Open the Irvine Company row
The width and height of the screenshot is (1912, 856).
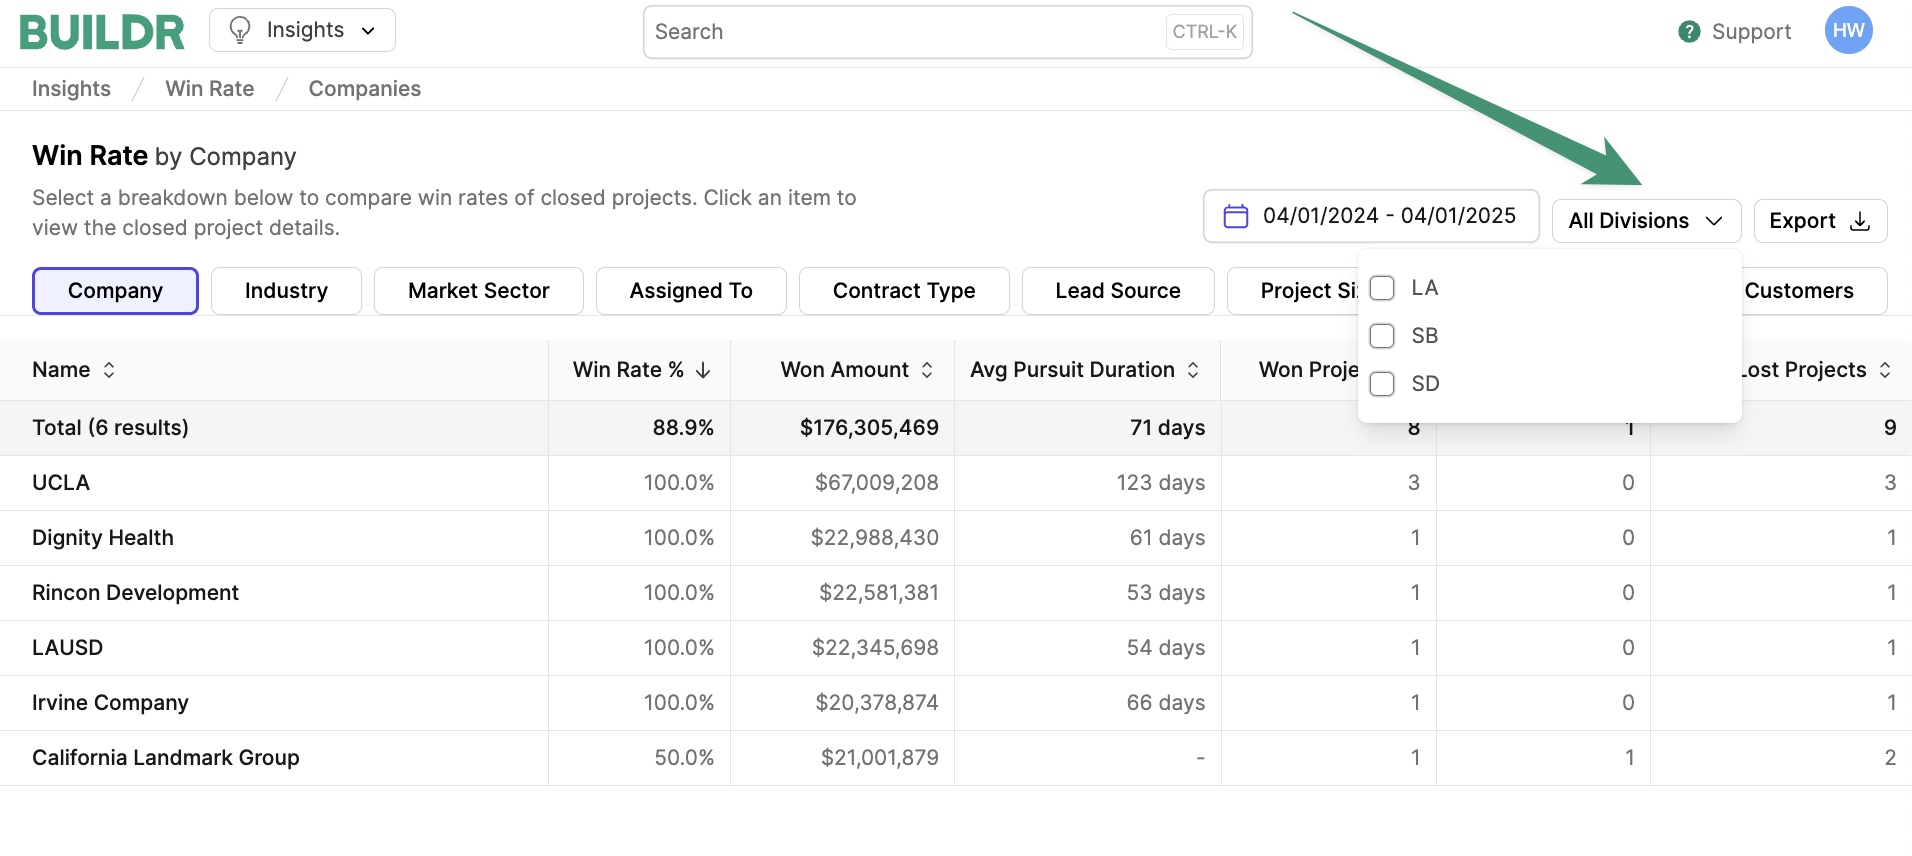click(956, 703)
